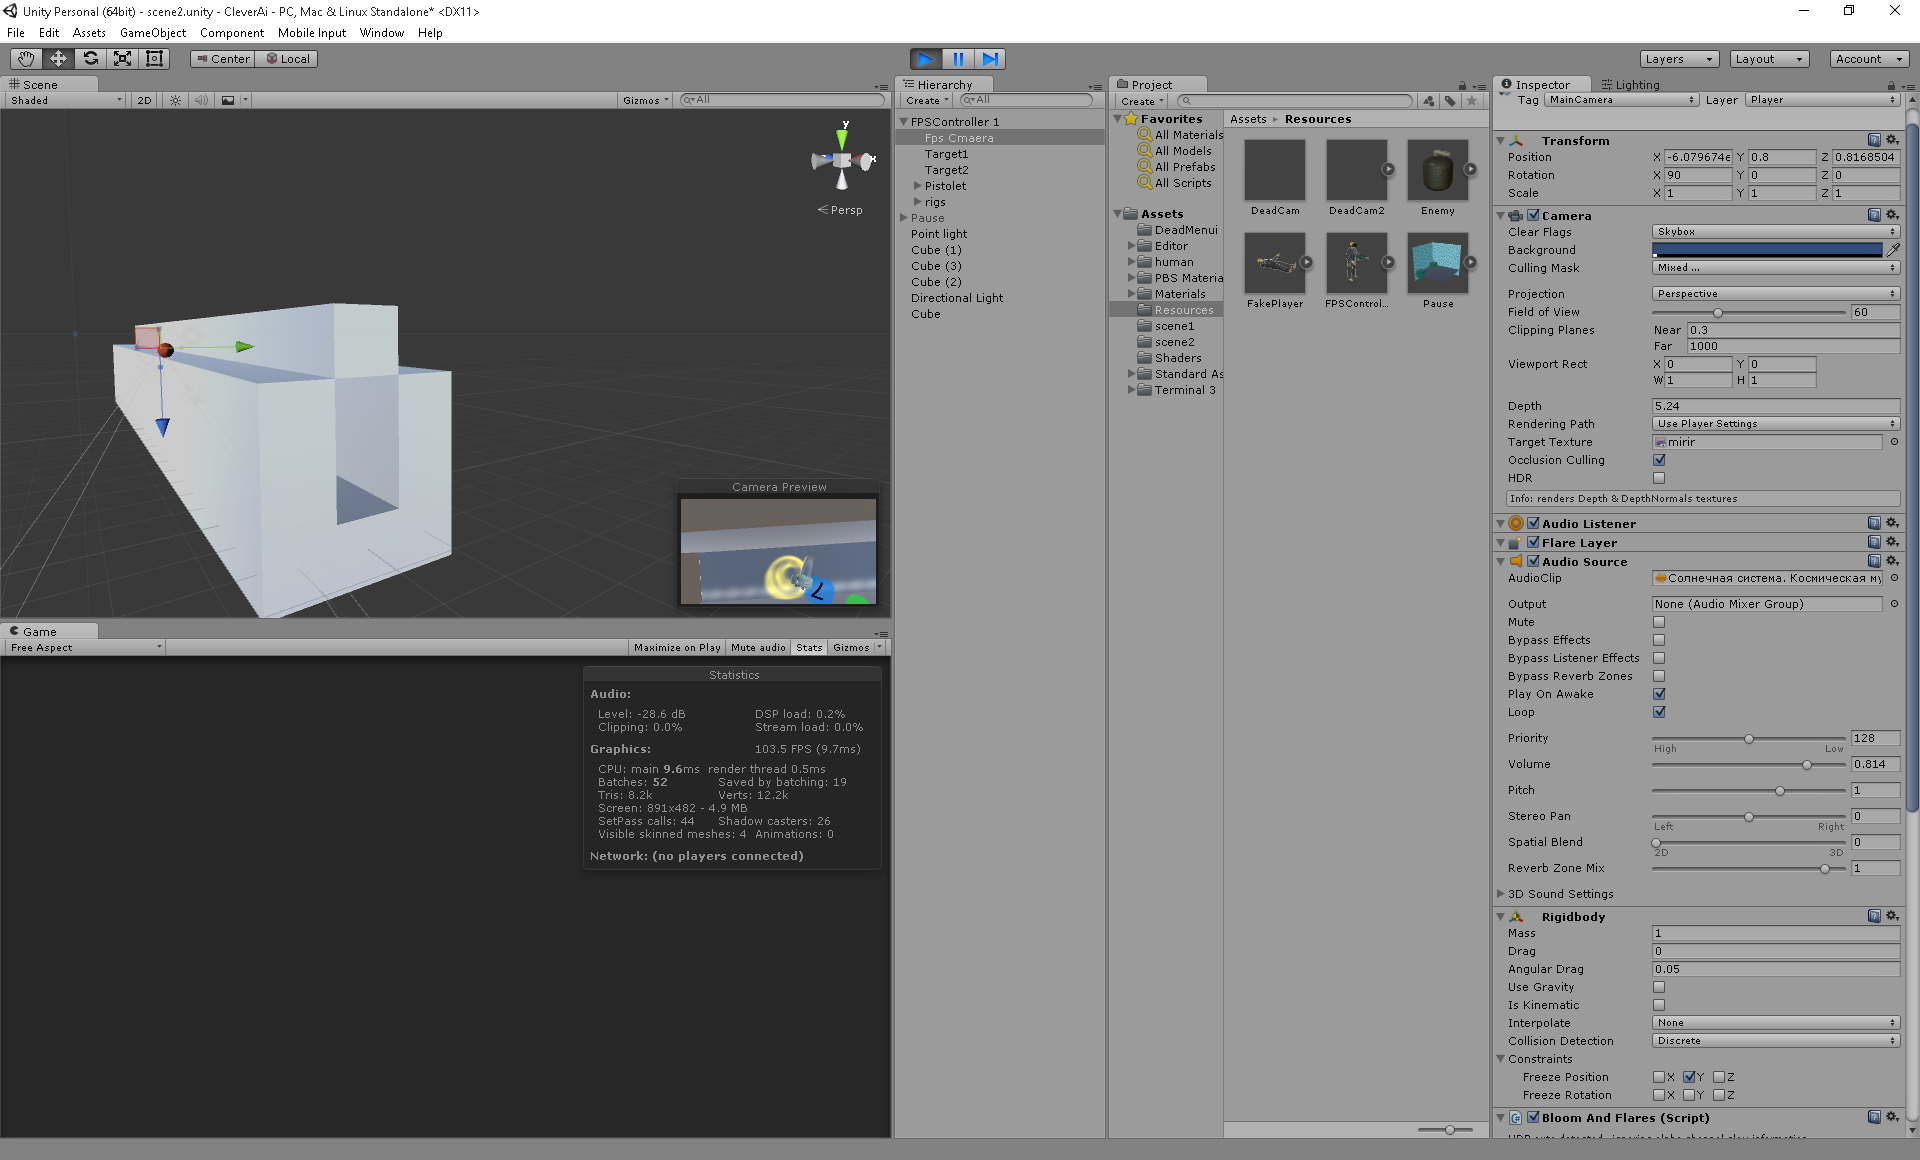Click Search by Label icon in Project

point(1450,101)
